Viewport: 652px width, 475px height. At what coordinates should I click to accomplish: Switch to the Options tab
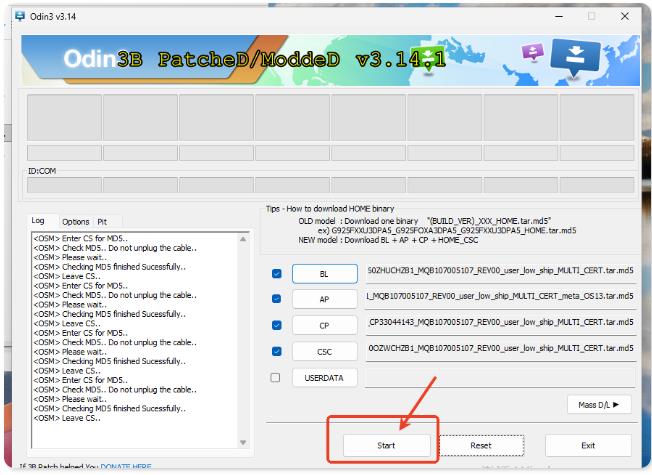coord(76,222)
